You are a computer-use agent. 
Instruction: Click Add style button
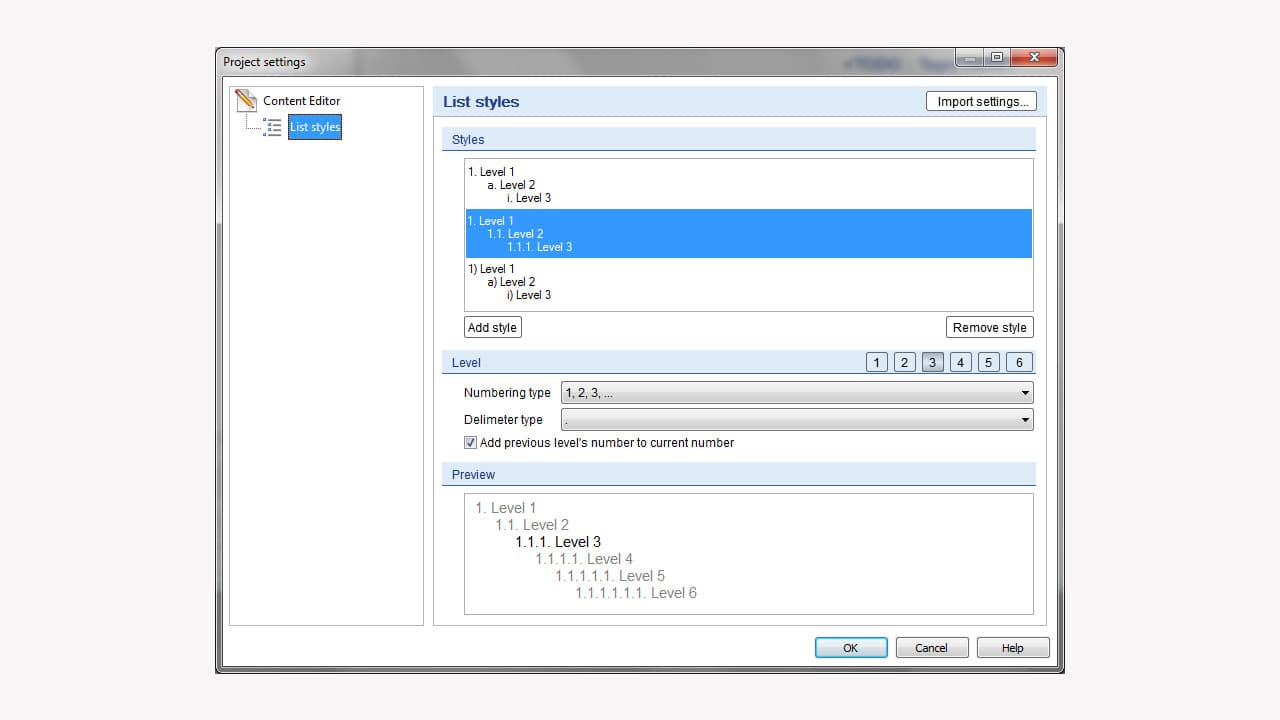click(x=492, y=328)
